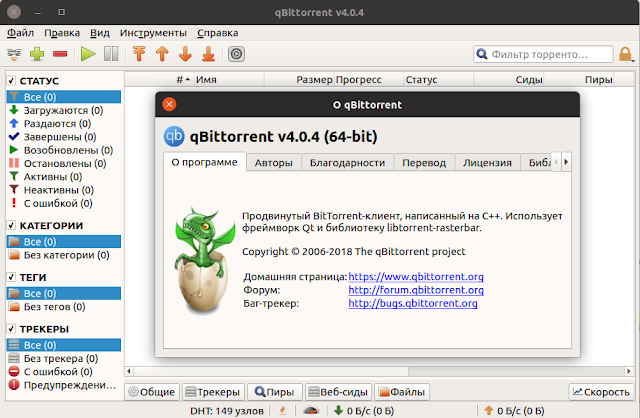Screen dimensions: 640x418
Task: Click into Фильтр торренто search field
Action: coord(543,54)
